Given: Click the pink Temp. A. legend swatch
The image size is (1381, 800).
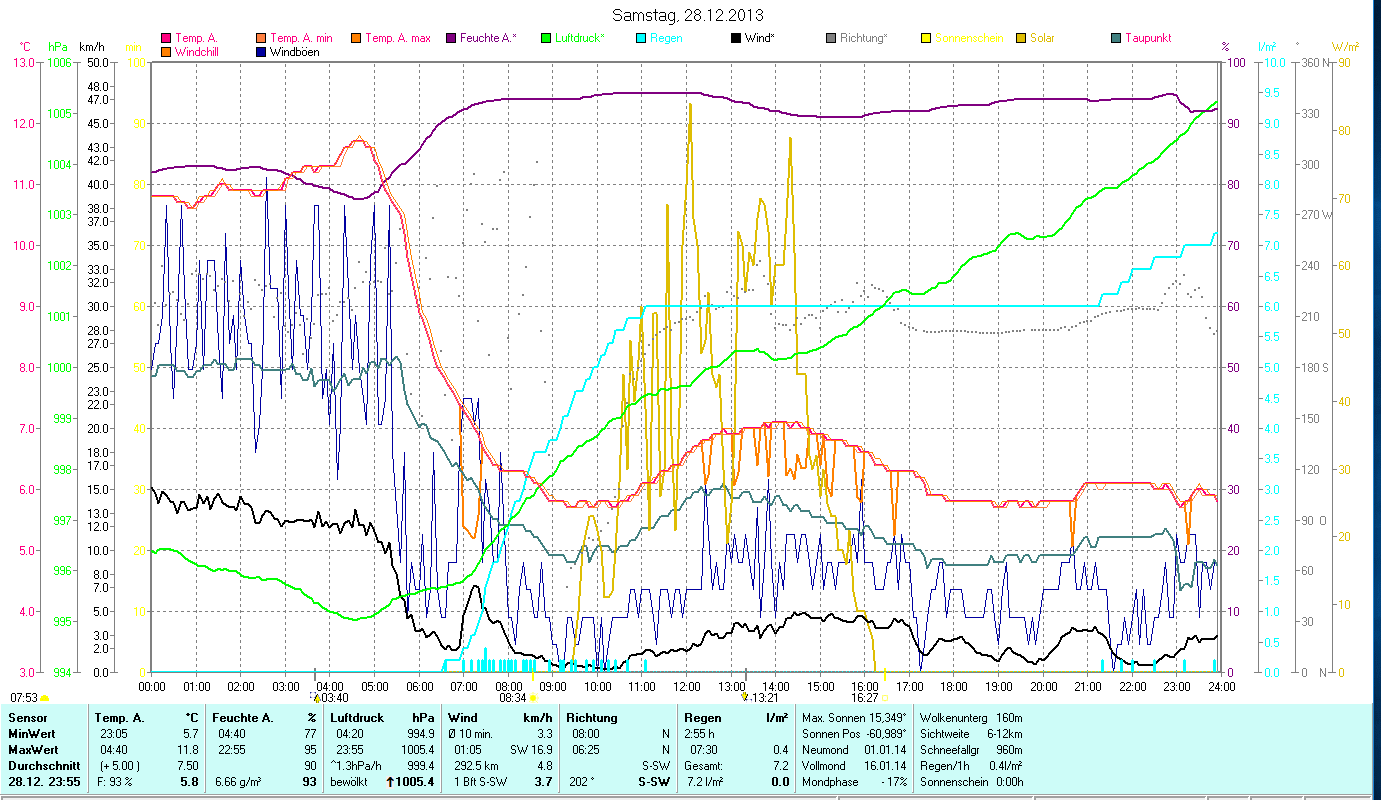Looking at the screenshot, I should click(166, 39).
